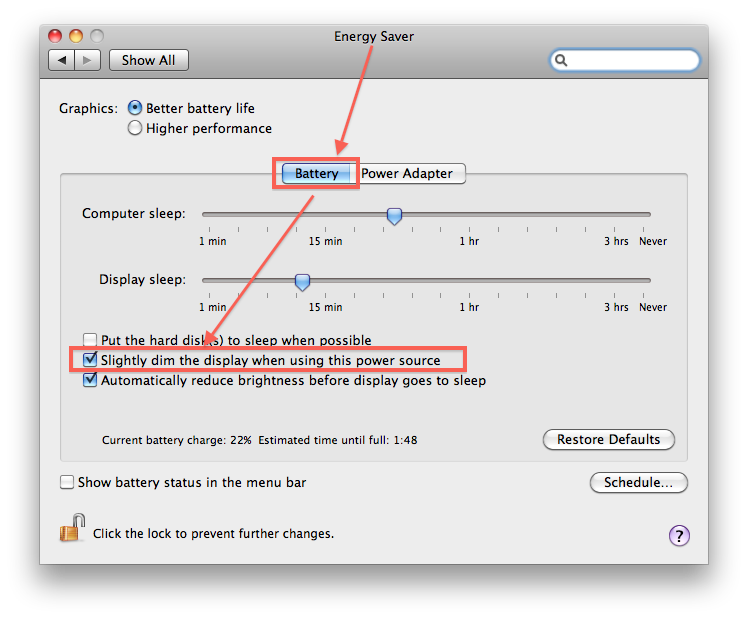Click the Display sleep: label
The image size is (748, 619).
143,279
